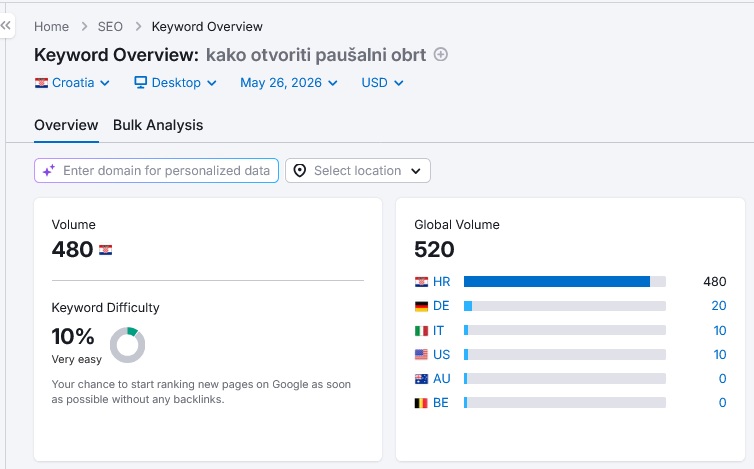Screen dimensions: 754x469
Task: Click US flag in Global Volume
Action: (x=421, y=355)
